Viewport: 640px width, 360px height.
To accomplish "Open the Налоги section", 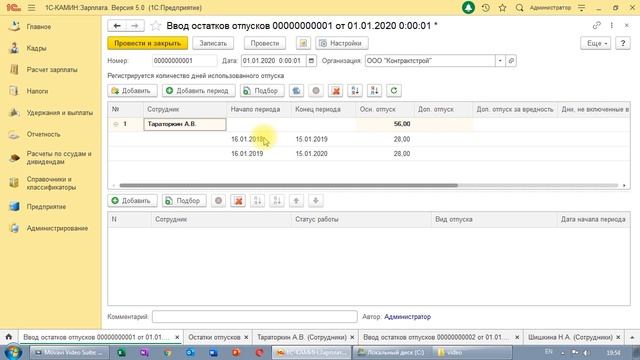I will (x=37, y=91).
